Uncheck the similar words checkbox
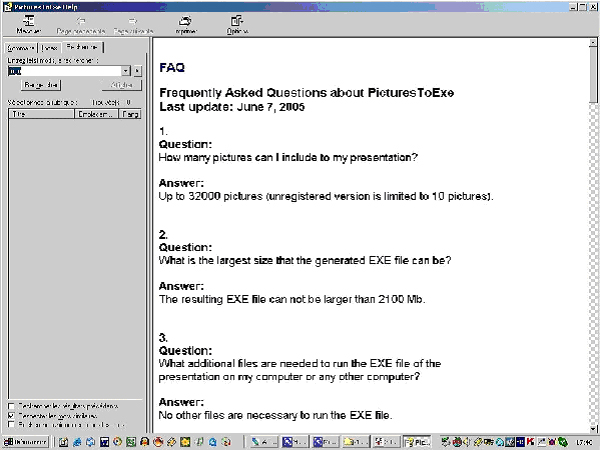 pos(11,415)
